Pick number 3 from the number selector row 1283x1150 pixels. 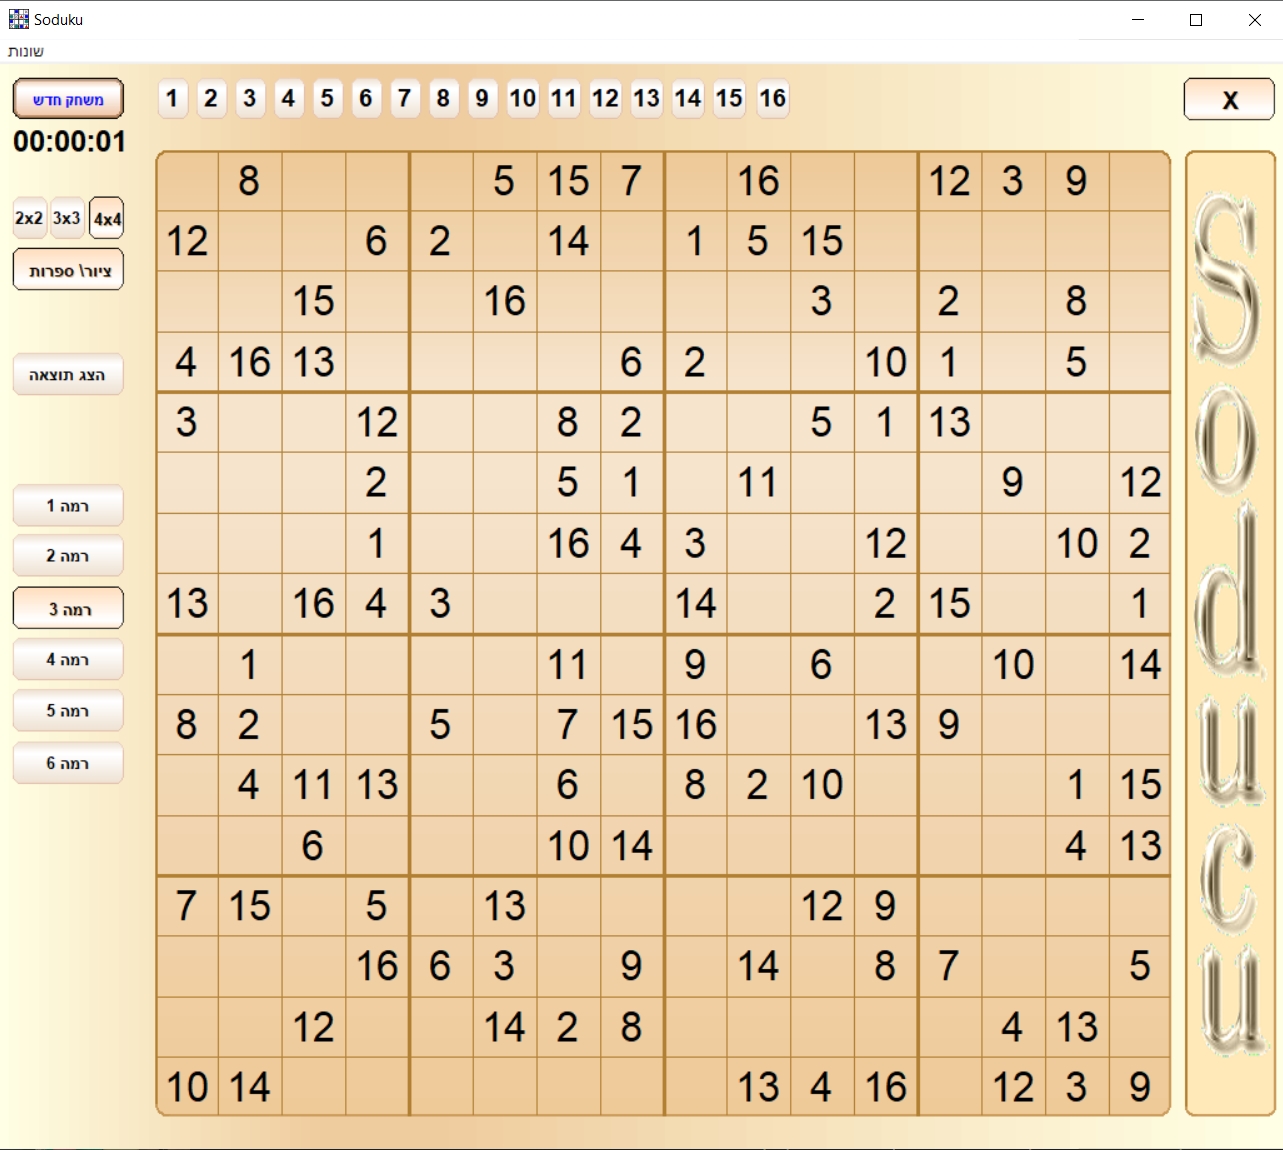click(x=250, y=98)
